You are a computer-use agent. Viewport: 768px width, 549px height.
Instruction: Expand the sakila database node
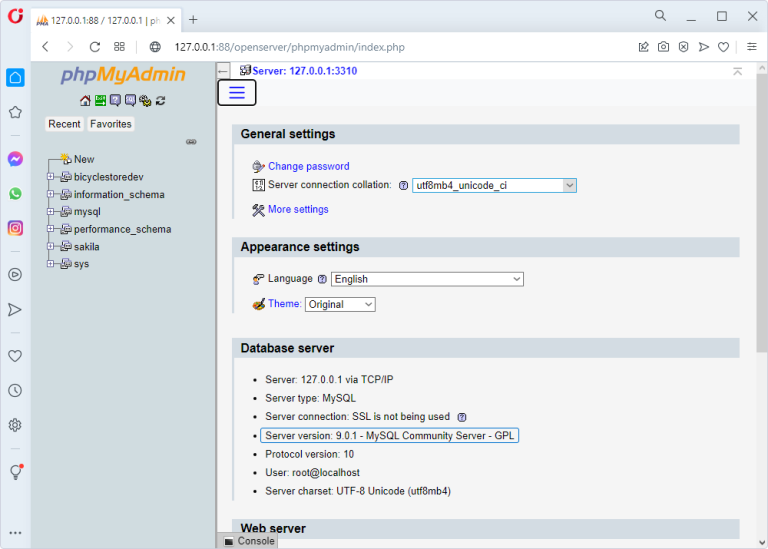point(50,246)
